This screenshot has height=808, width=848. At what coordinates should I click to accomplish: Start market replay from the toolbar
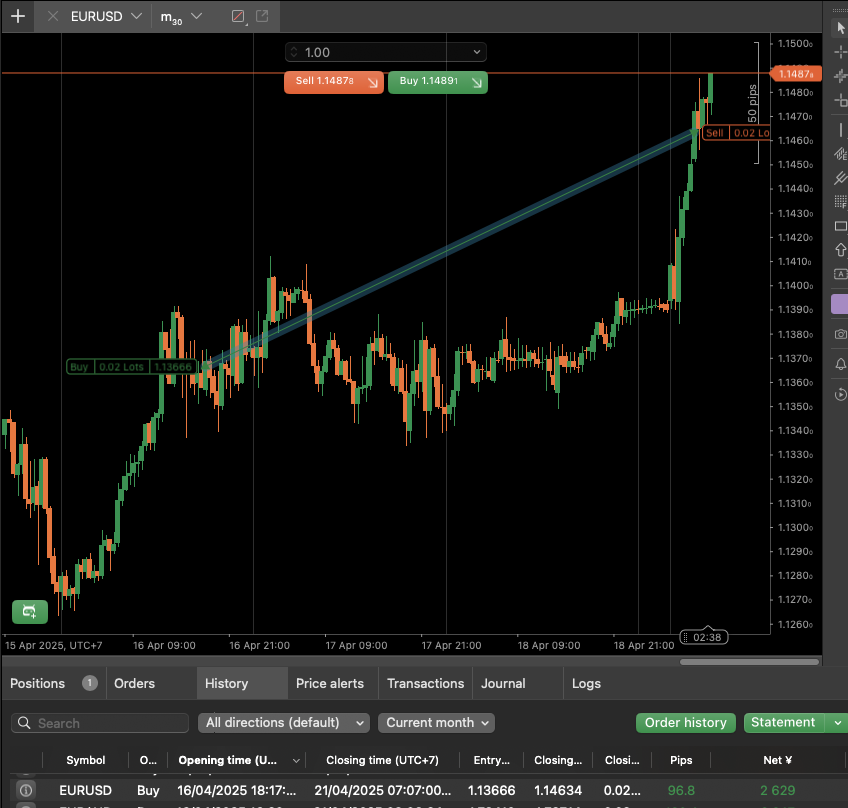(840, 394)
